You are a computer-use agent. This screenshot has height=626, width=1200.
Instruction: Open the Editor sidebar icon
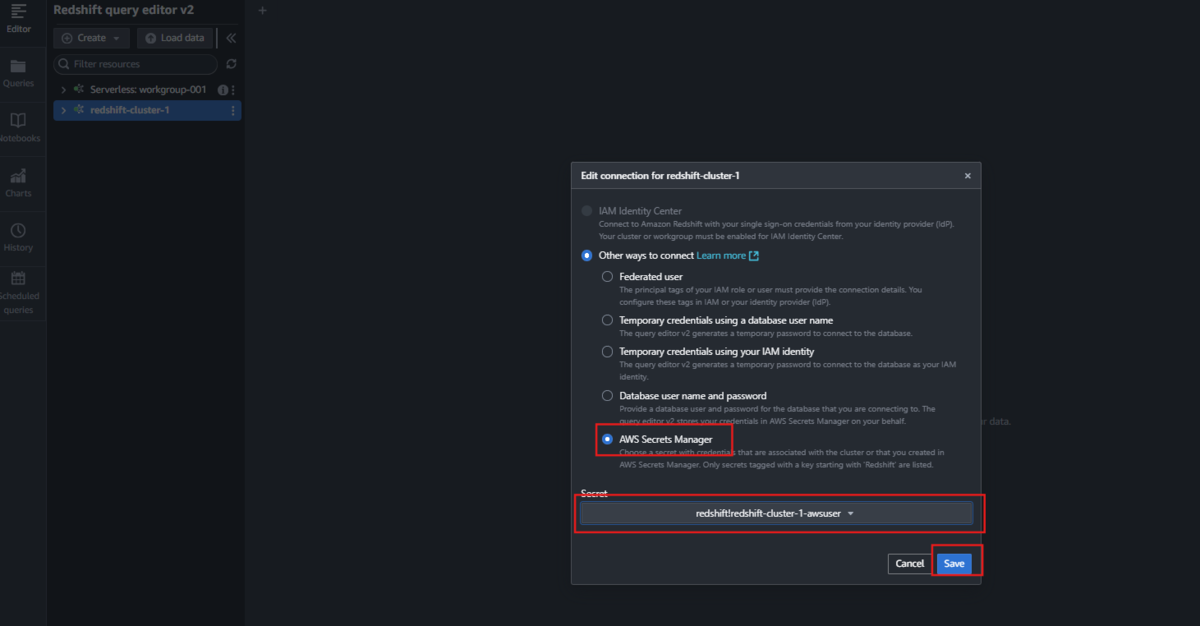pos(18,12)
